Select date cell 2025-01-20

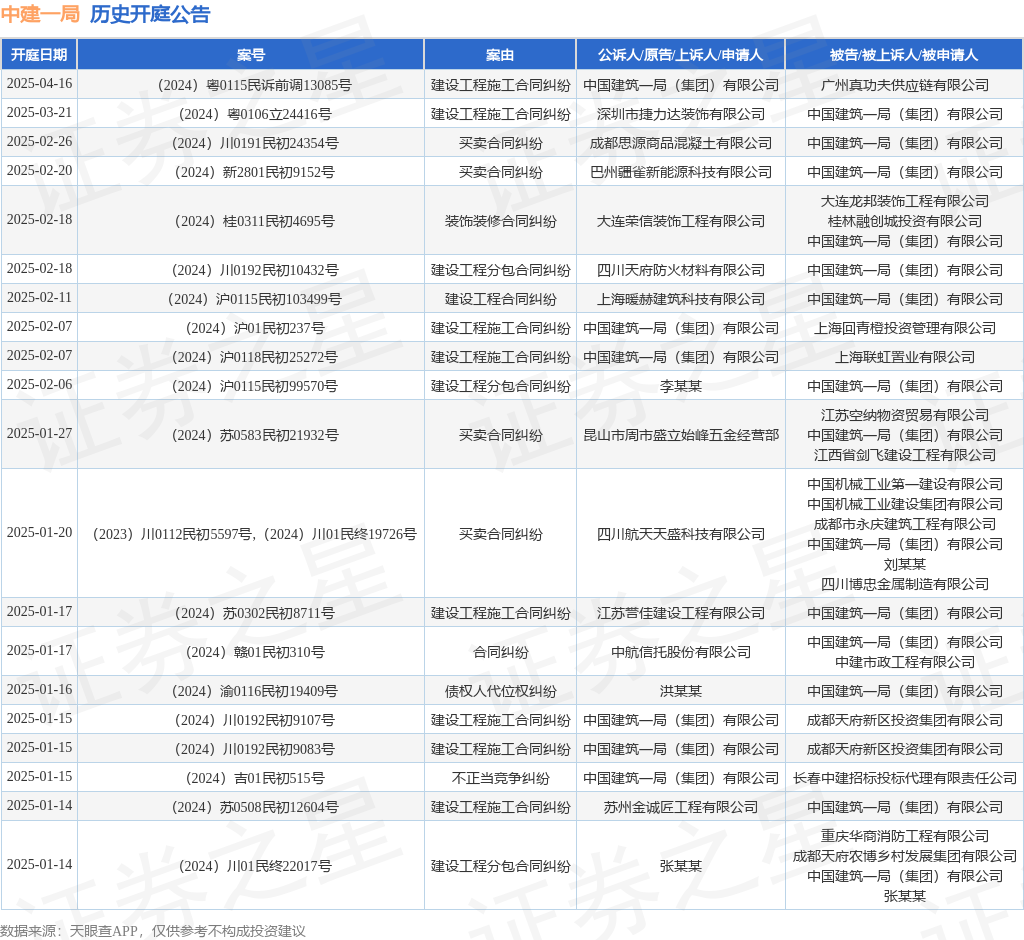(x=39, y=533)
